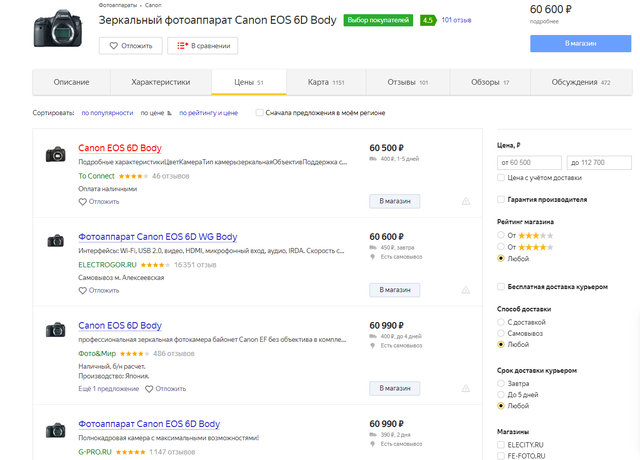Check the Гарантия производителя checkbox
This screenshot has width=640, height=460.
coord(502,200)
